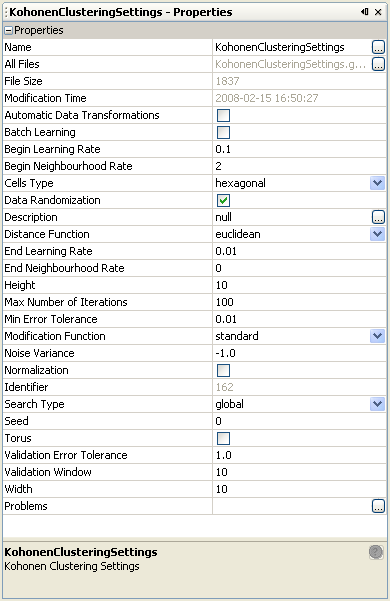Edit the Height value field
Screen dimensions: 390x601
300,285
